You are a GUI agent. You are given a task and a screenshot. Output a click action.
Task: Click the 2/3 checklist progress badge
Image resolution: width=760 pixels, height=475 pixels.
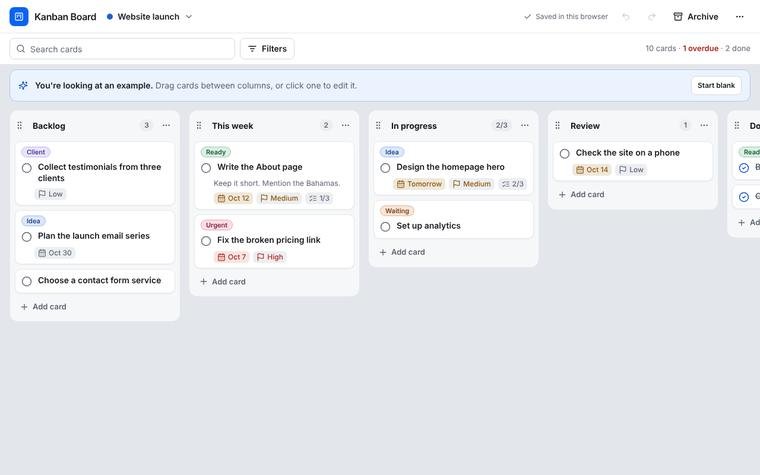click(x=513, y=184)
